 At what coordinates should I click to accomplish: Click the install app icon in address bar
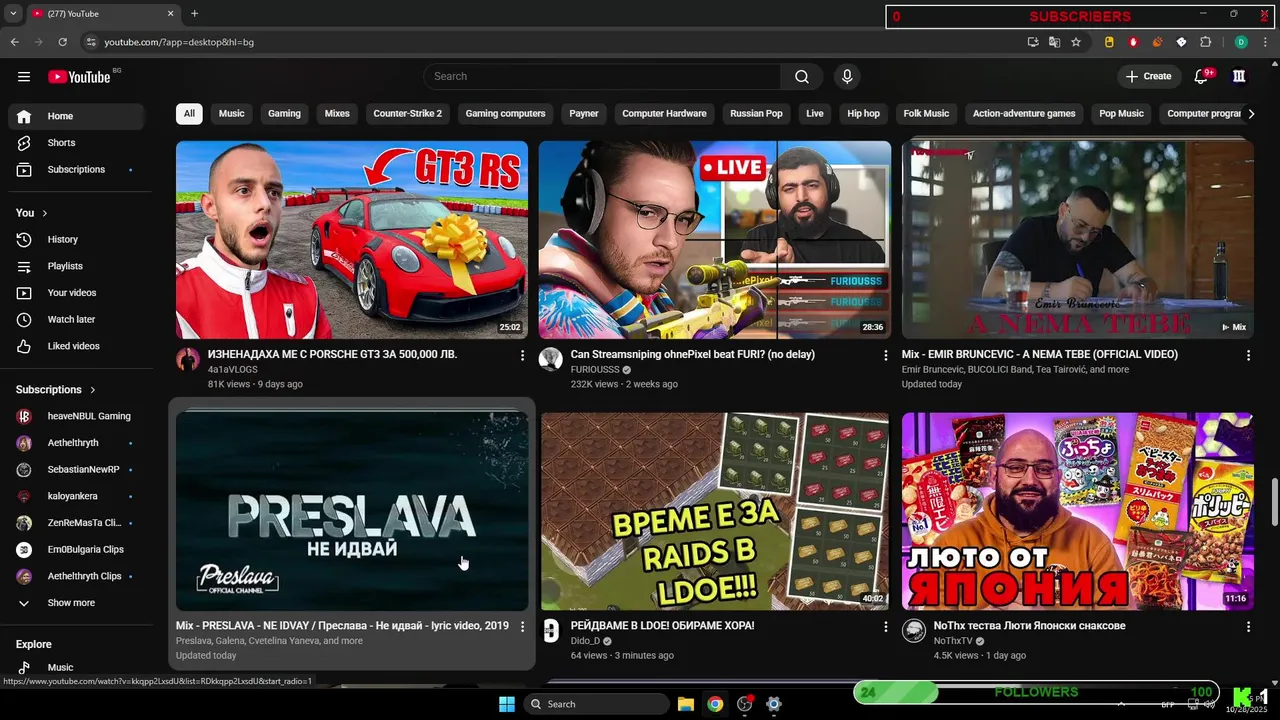1033,42
